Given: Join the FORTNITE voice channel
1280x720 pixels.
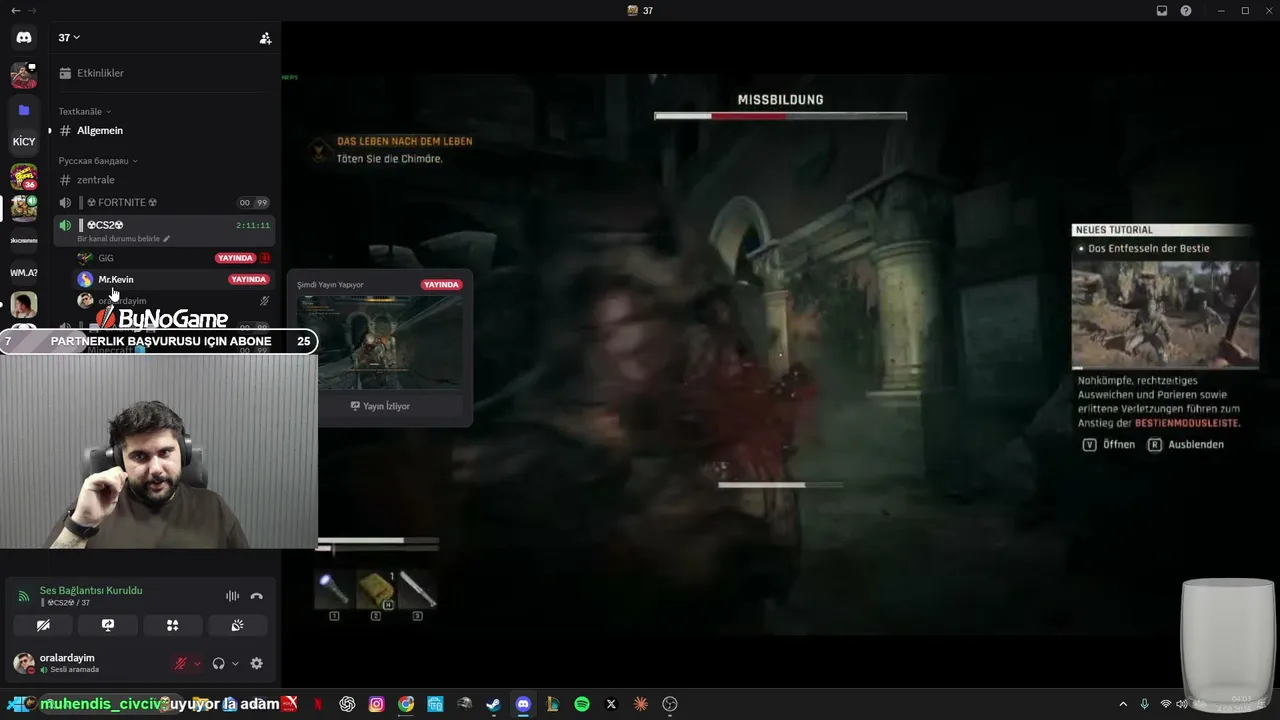Looking at the screenshot, I should pos(165,203).
